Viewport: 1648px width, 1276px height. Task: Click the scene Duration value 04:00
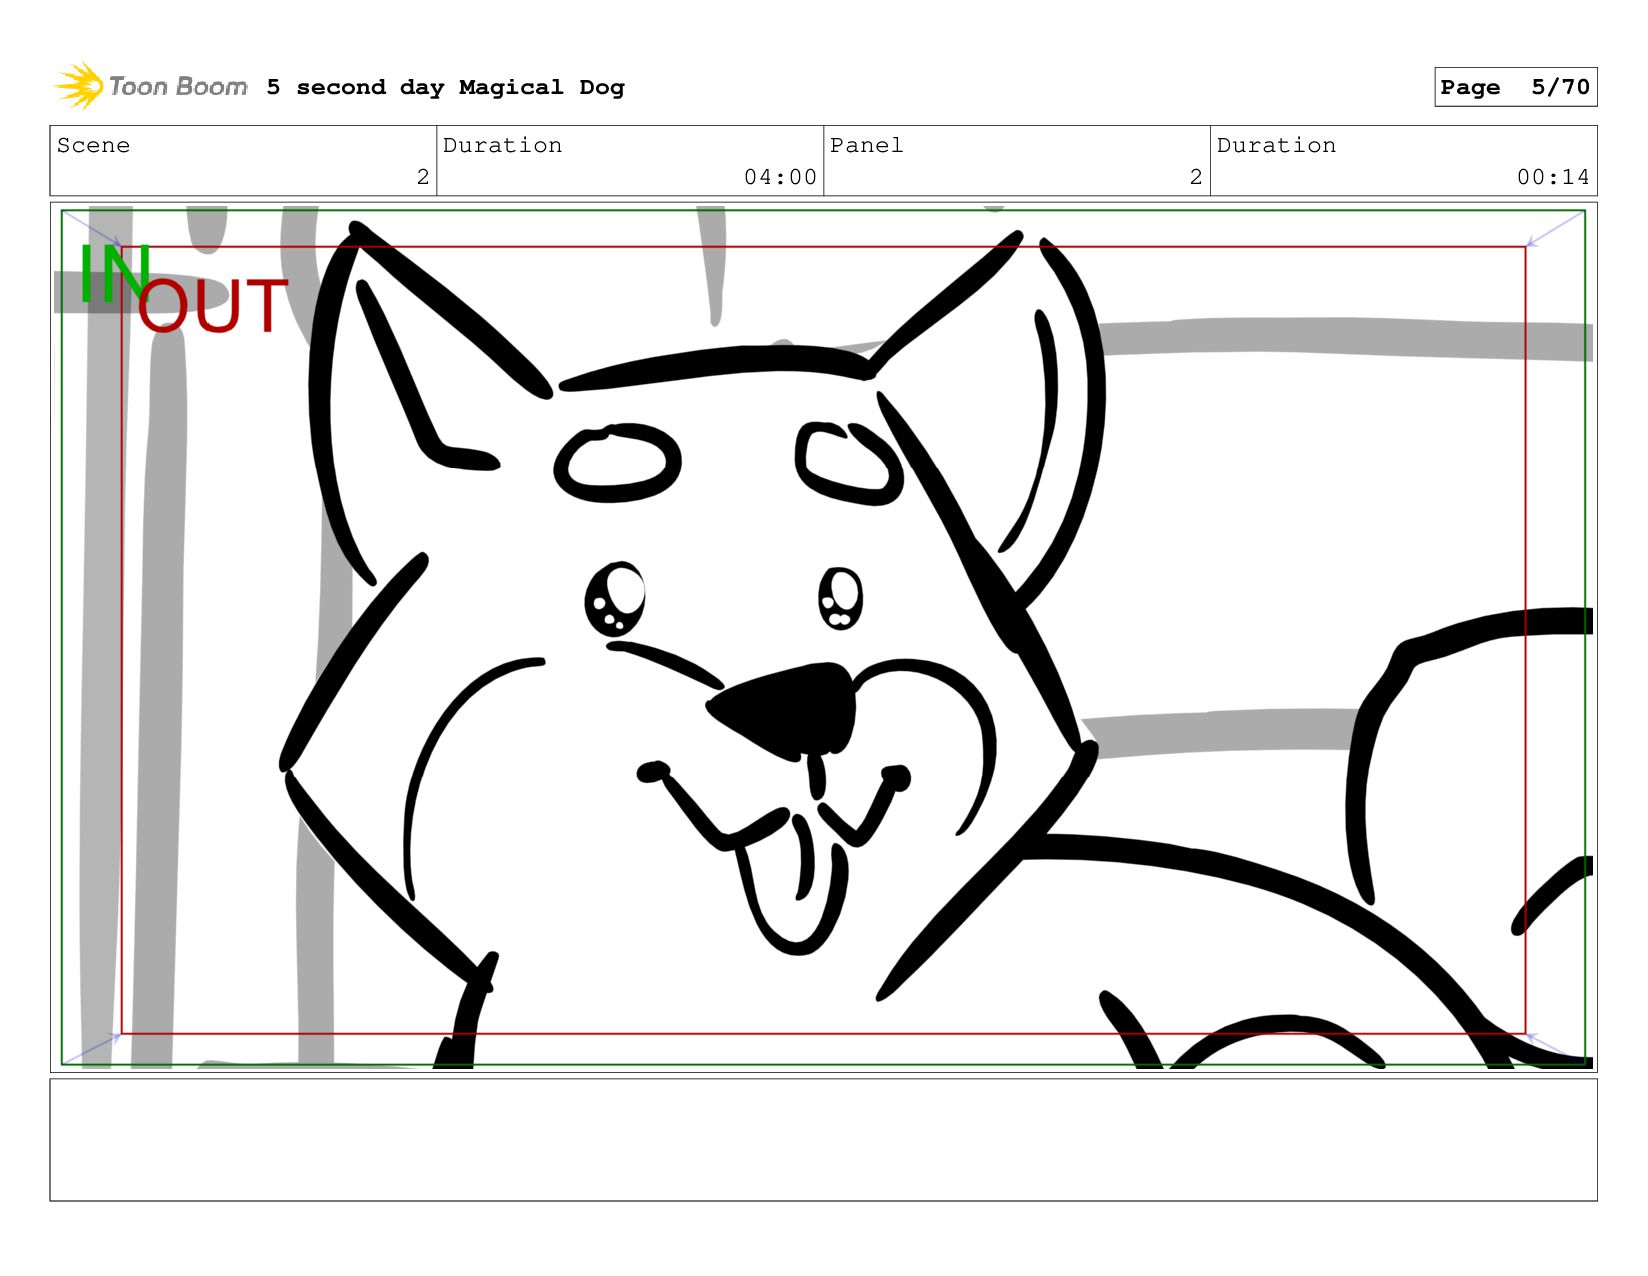point(780,177)
